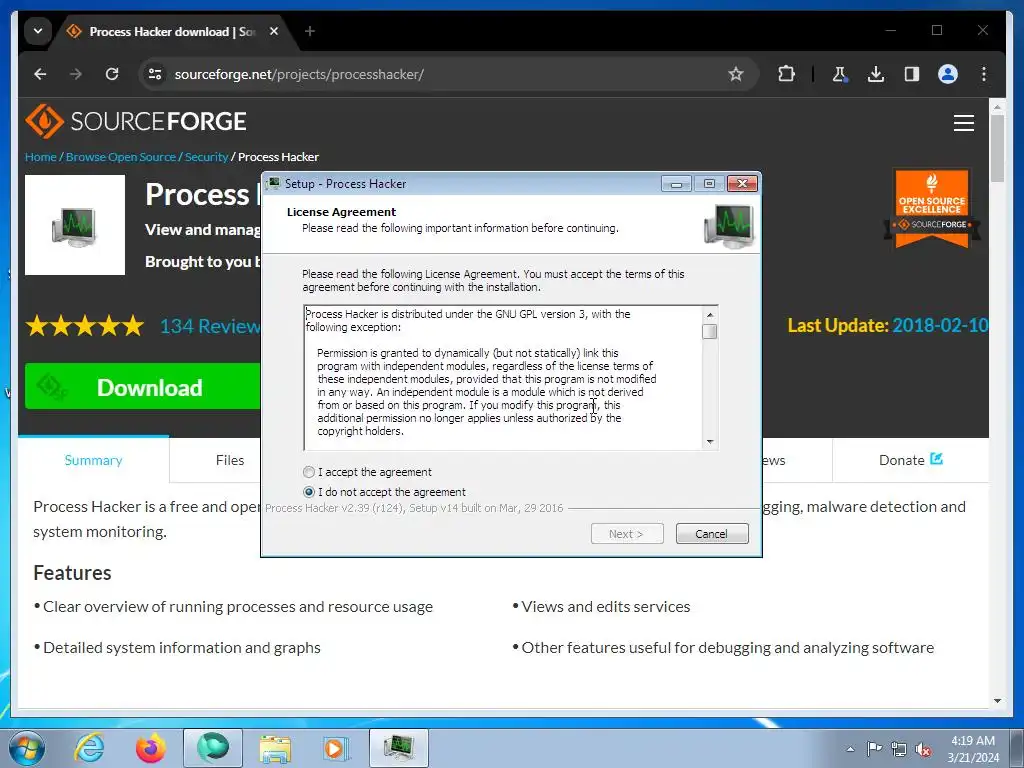Click Chrome back navigation arrow
This screenshot has height=768, width=1024.
point(40,74)
